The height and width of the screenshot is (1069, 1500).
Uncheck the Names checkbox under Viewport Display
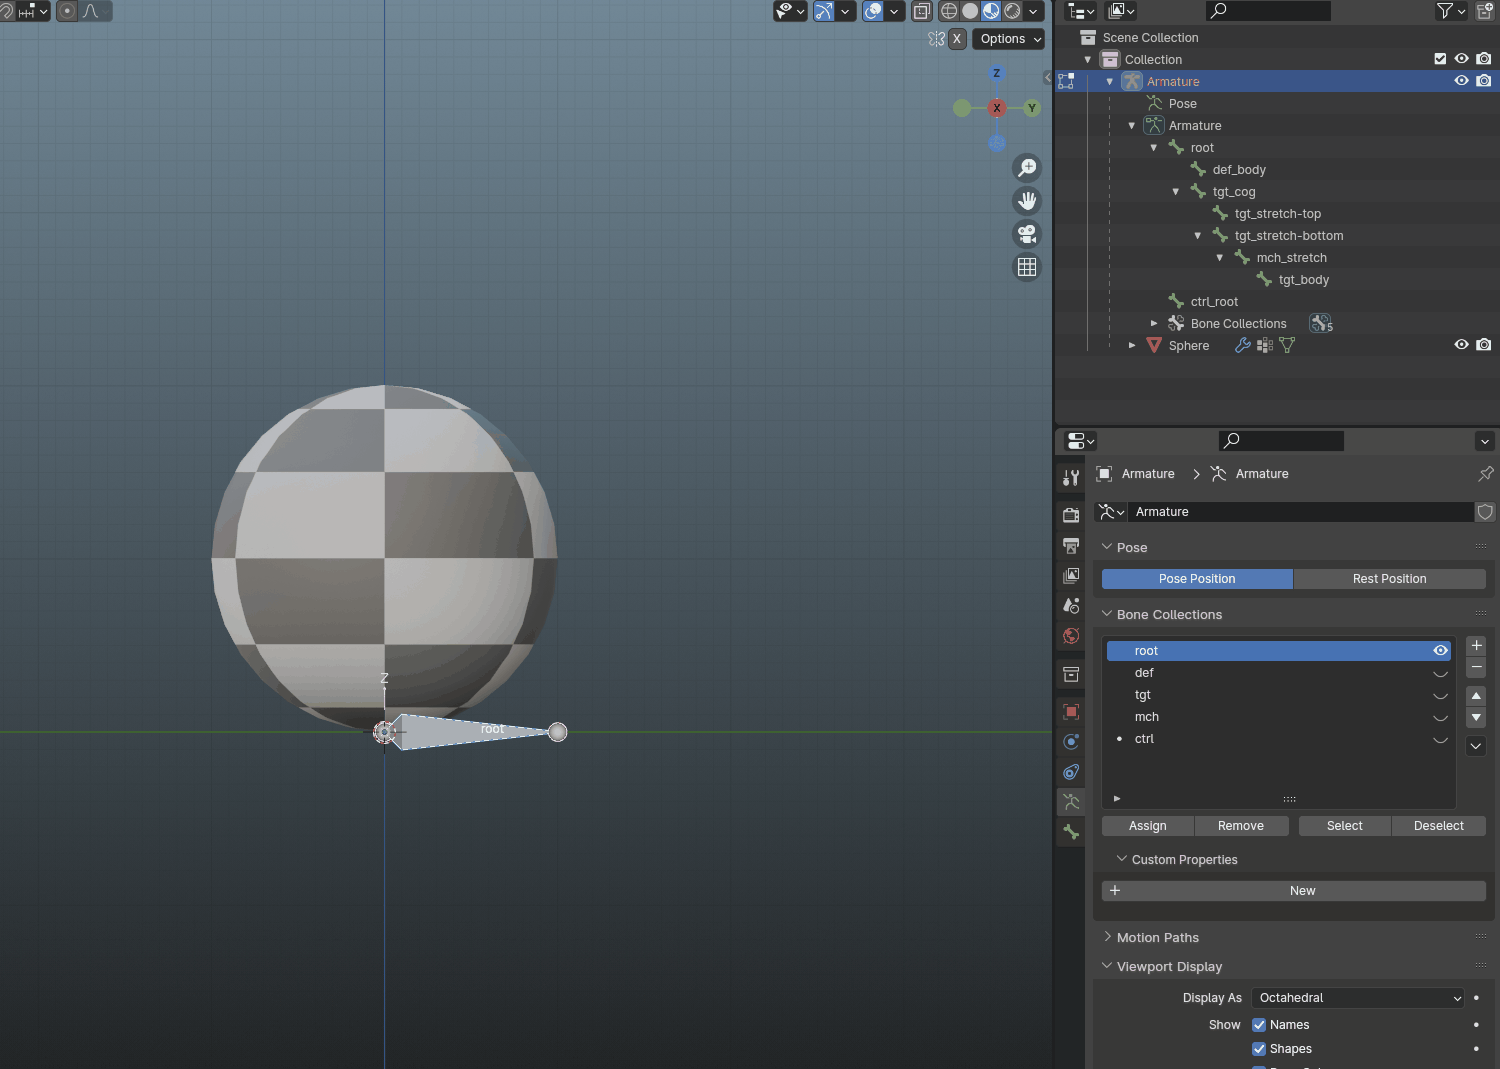click(1258, 1024)
